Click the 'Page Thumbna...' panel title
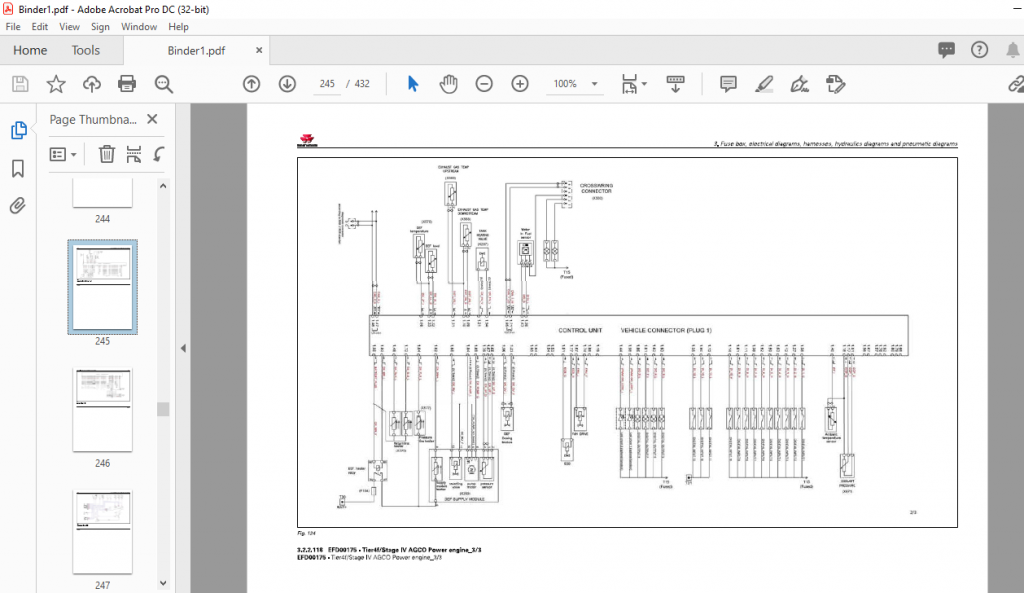 point(93,120)
